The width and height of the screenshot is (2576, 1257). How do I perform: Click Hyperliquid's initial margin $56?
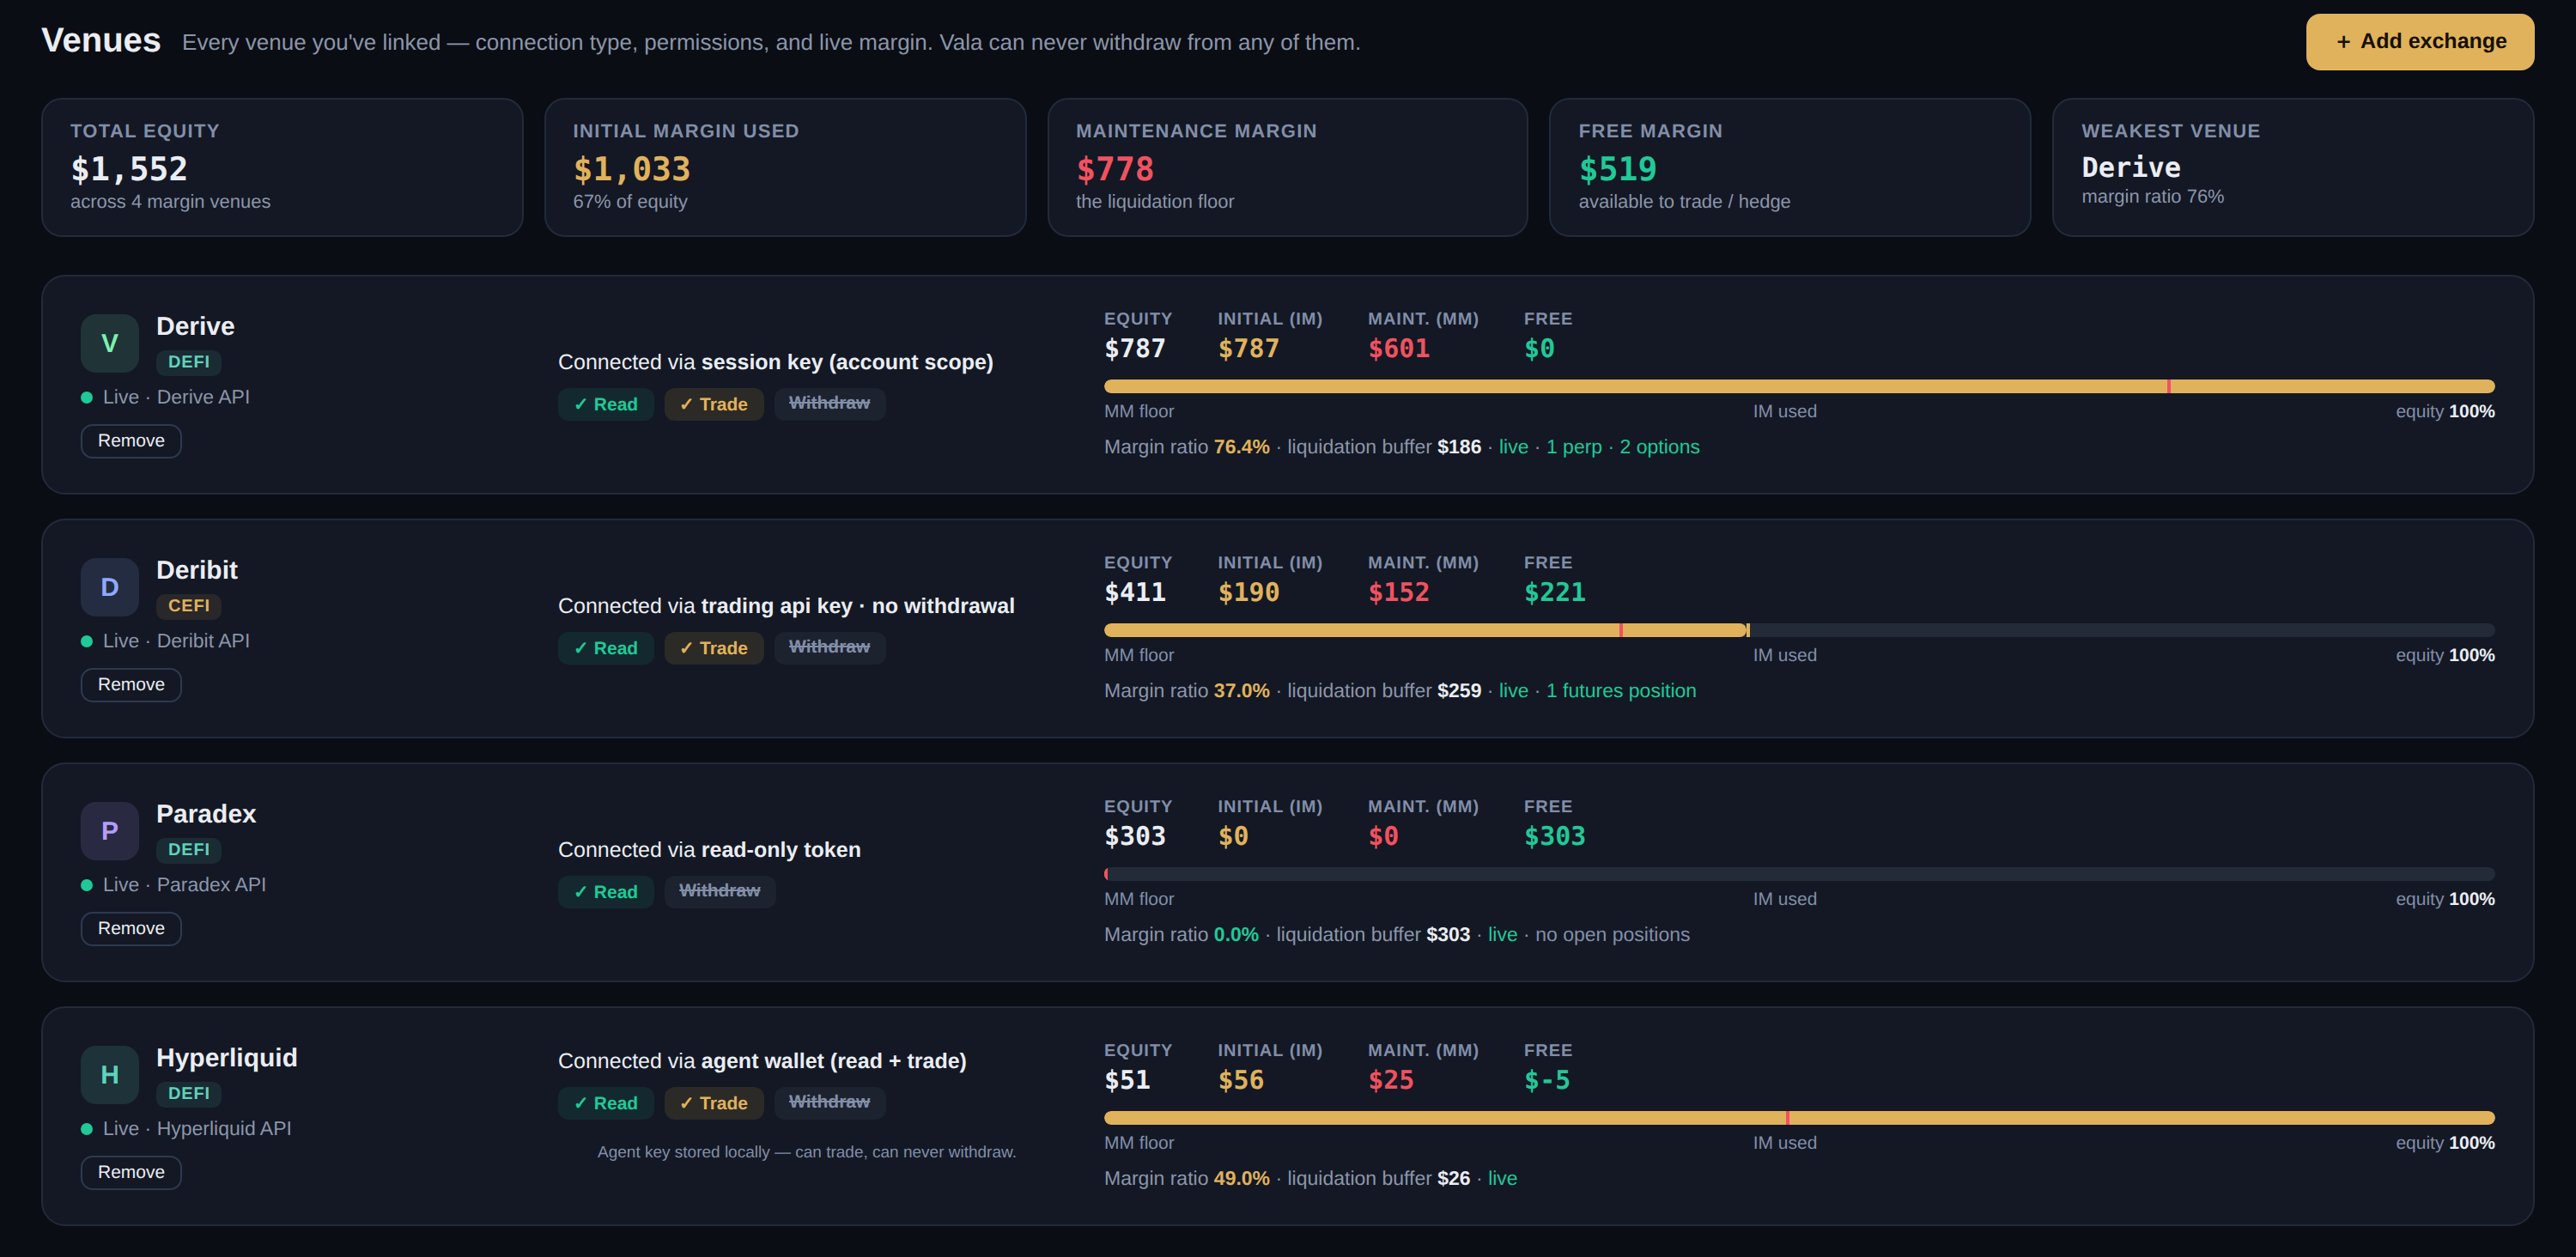[x=1241, y=1081]
